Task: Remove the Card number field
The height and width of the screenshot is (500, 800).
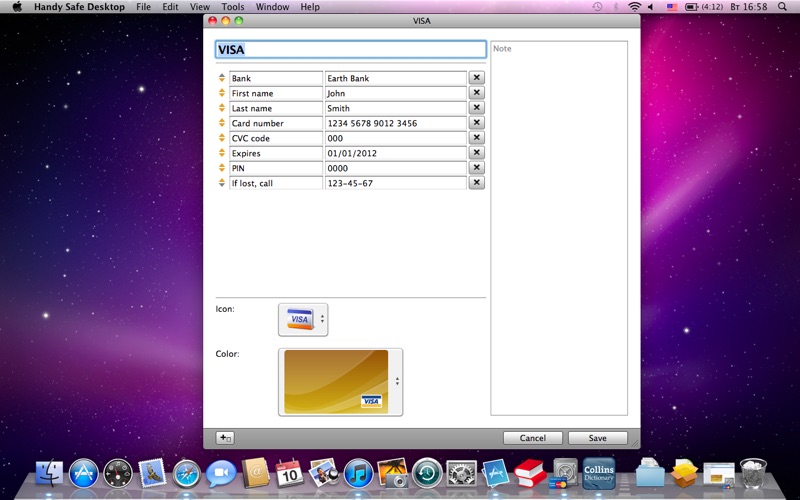Action: click(477, 122)
